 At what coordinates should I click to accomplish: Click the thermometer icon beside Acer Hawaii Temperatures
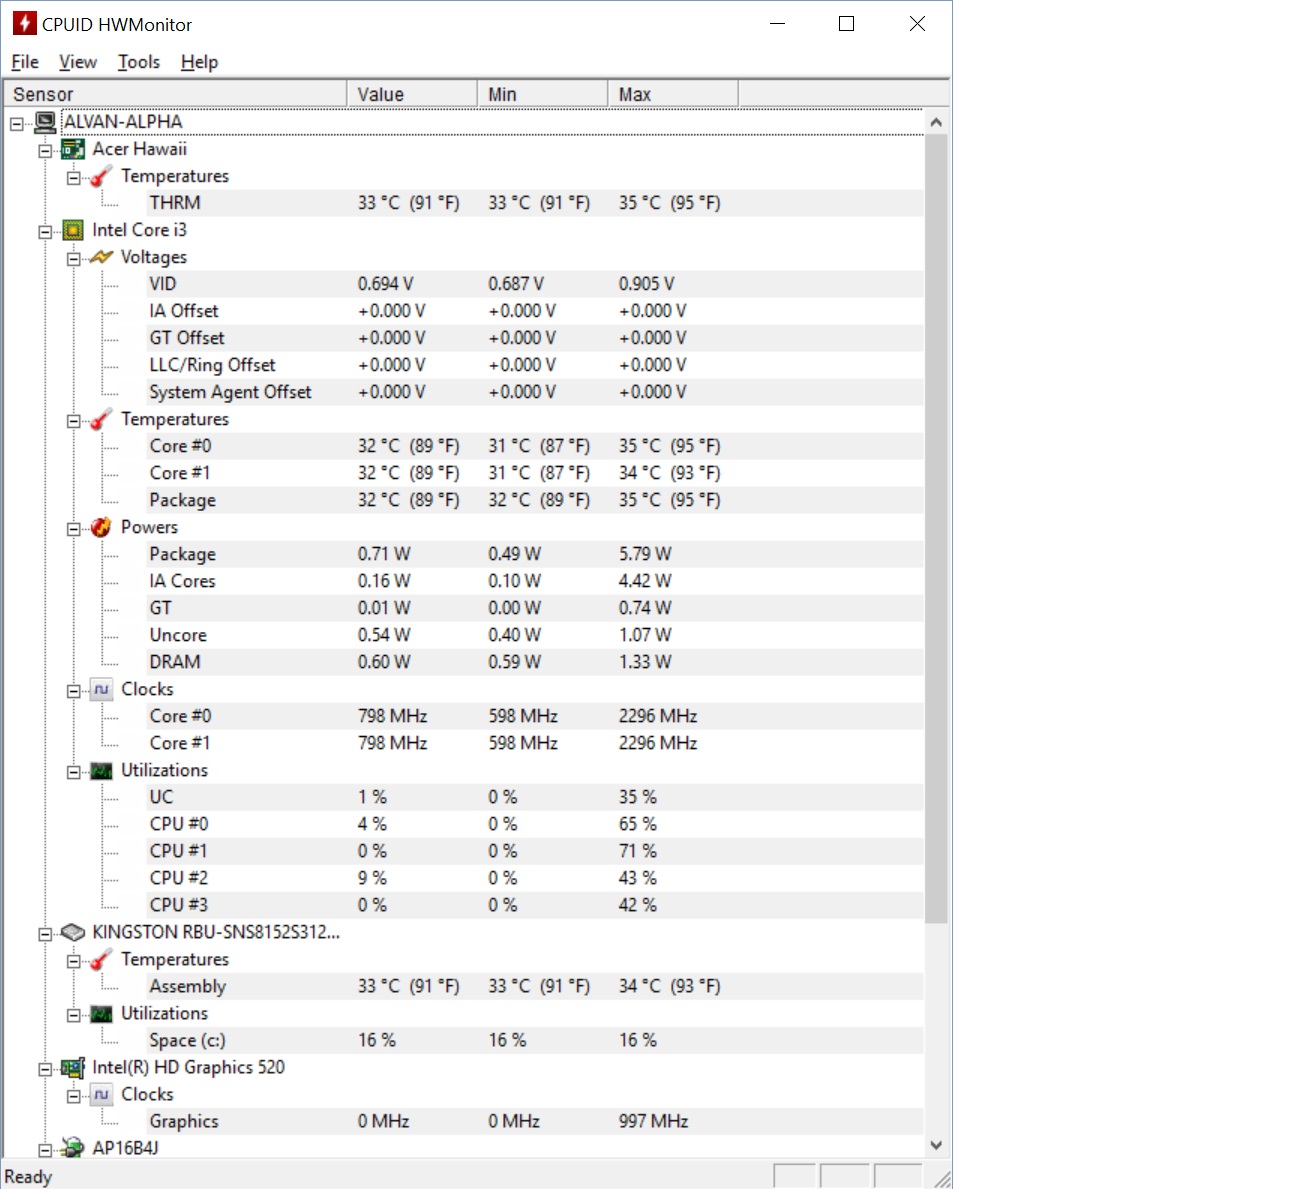click(x=101, y=176)
